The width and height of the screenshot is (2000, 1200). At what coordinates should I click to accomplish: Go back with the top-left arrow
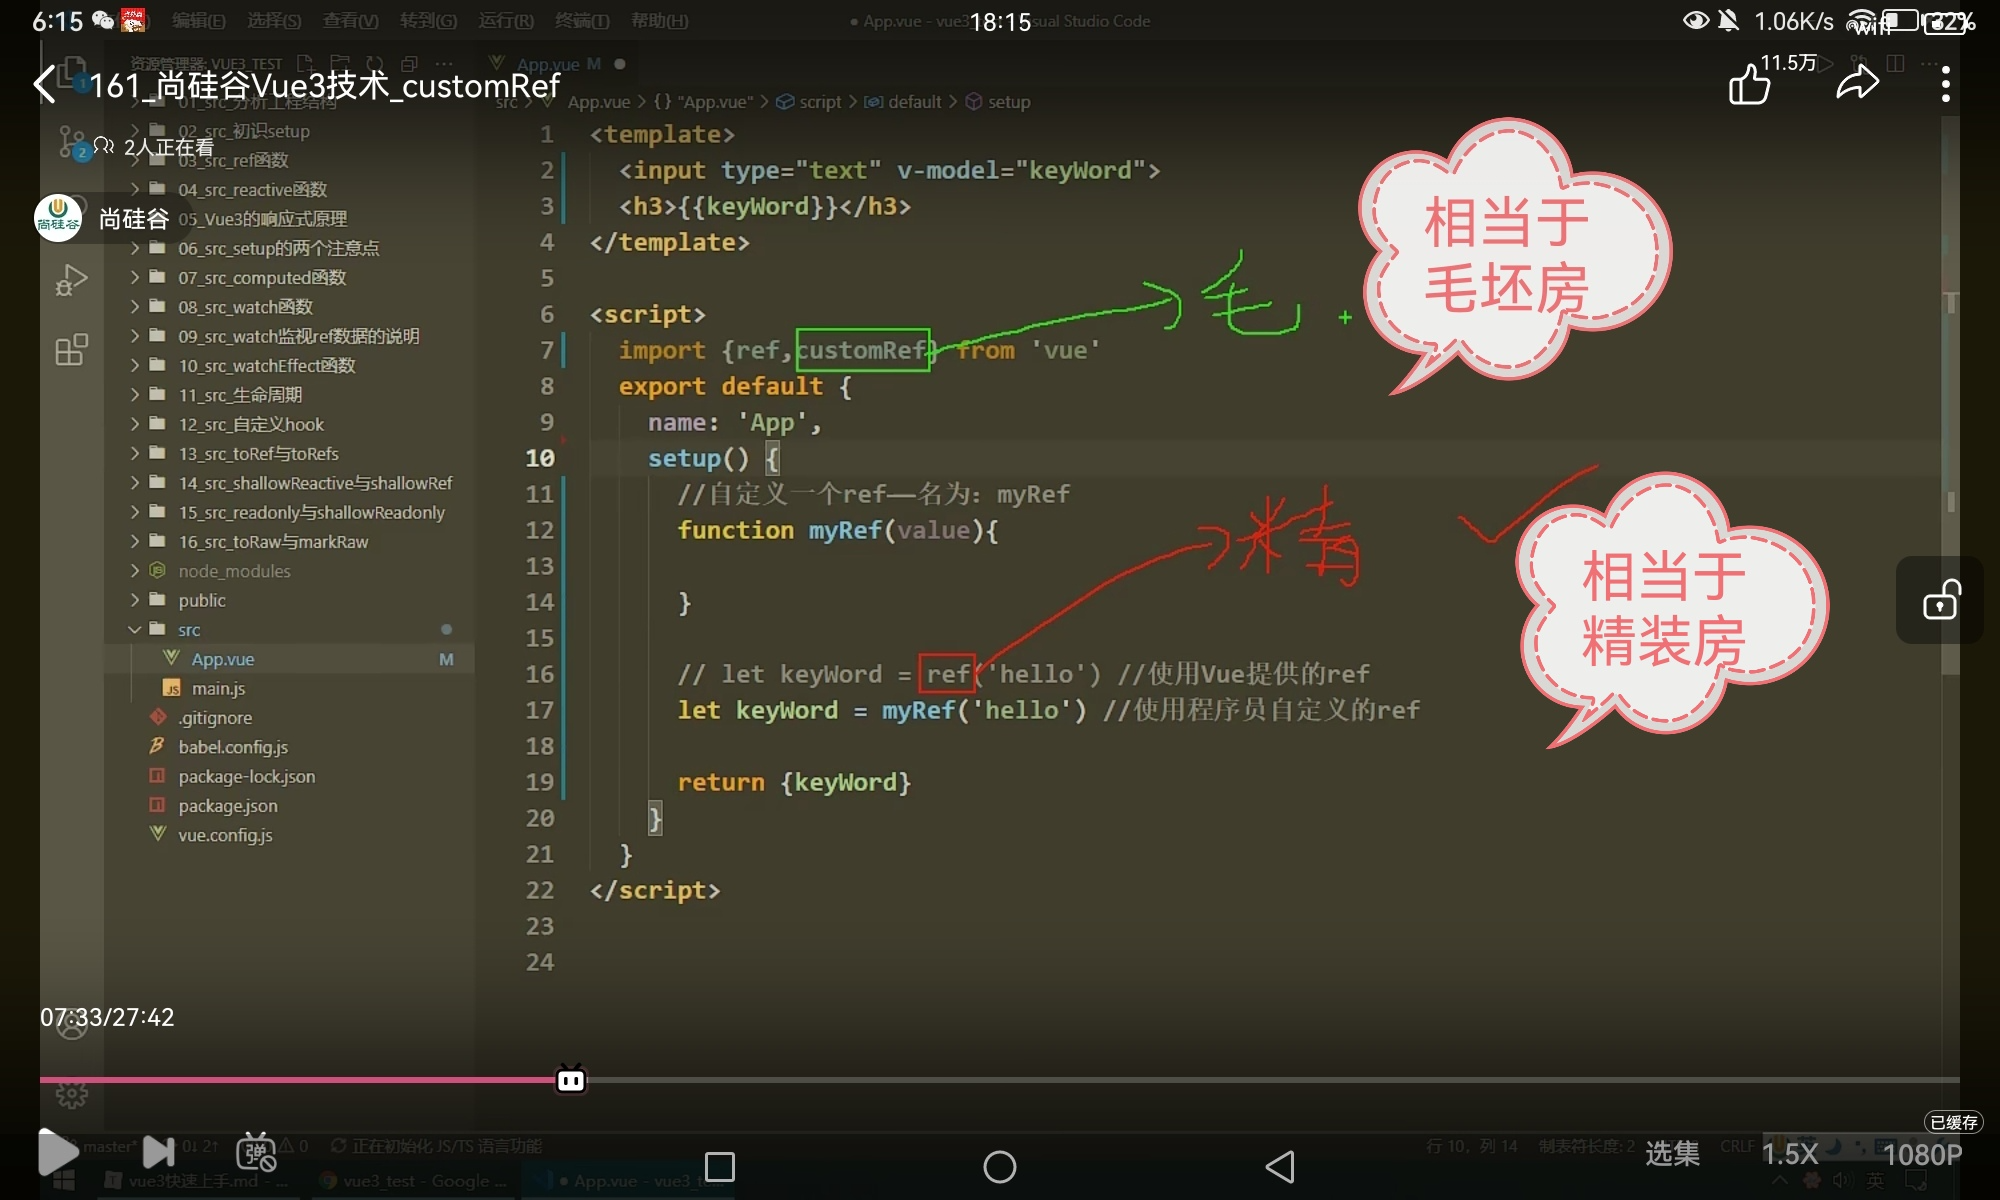[x=44, y=84]
